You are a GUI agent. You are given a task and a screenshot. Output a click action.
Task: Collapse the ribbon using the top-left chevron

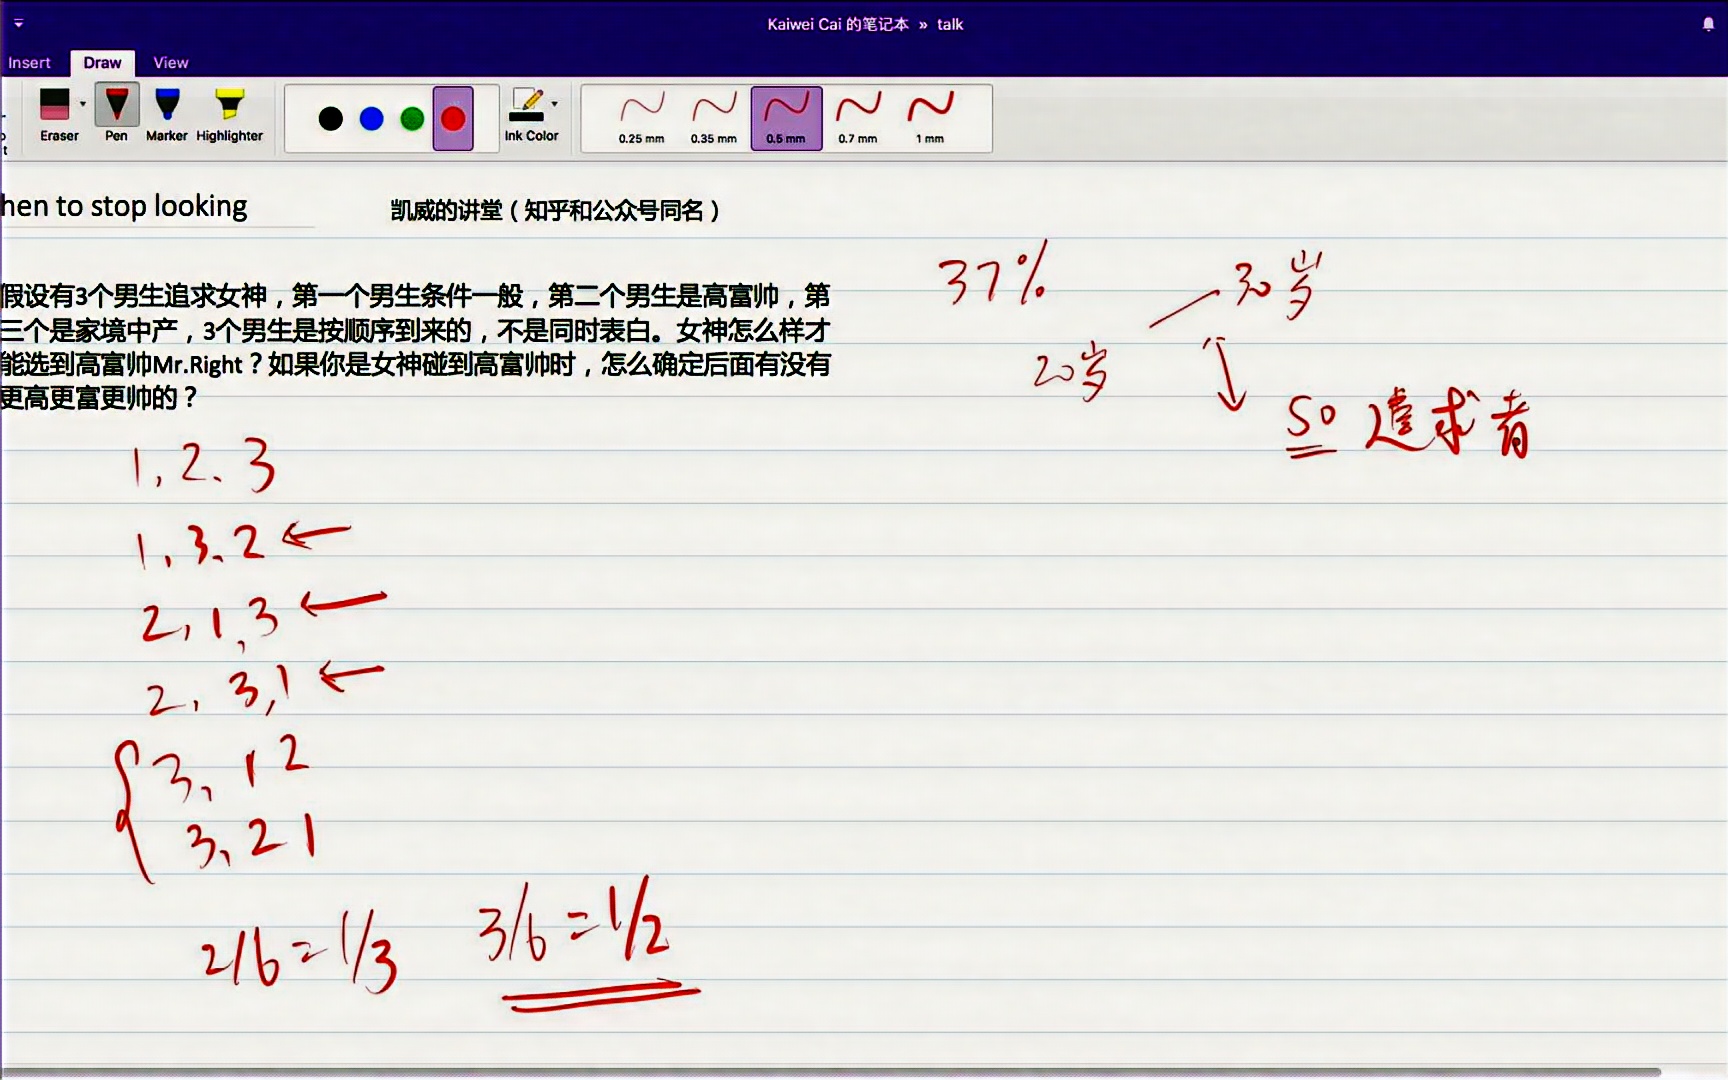coord(18,22)
